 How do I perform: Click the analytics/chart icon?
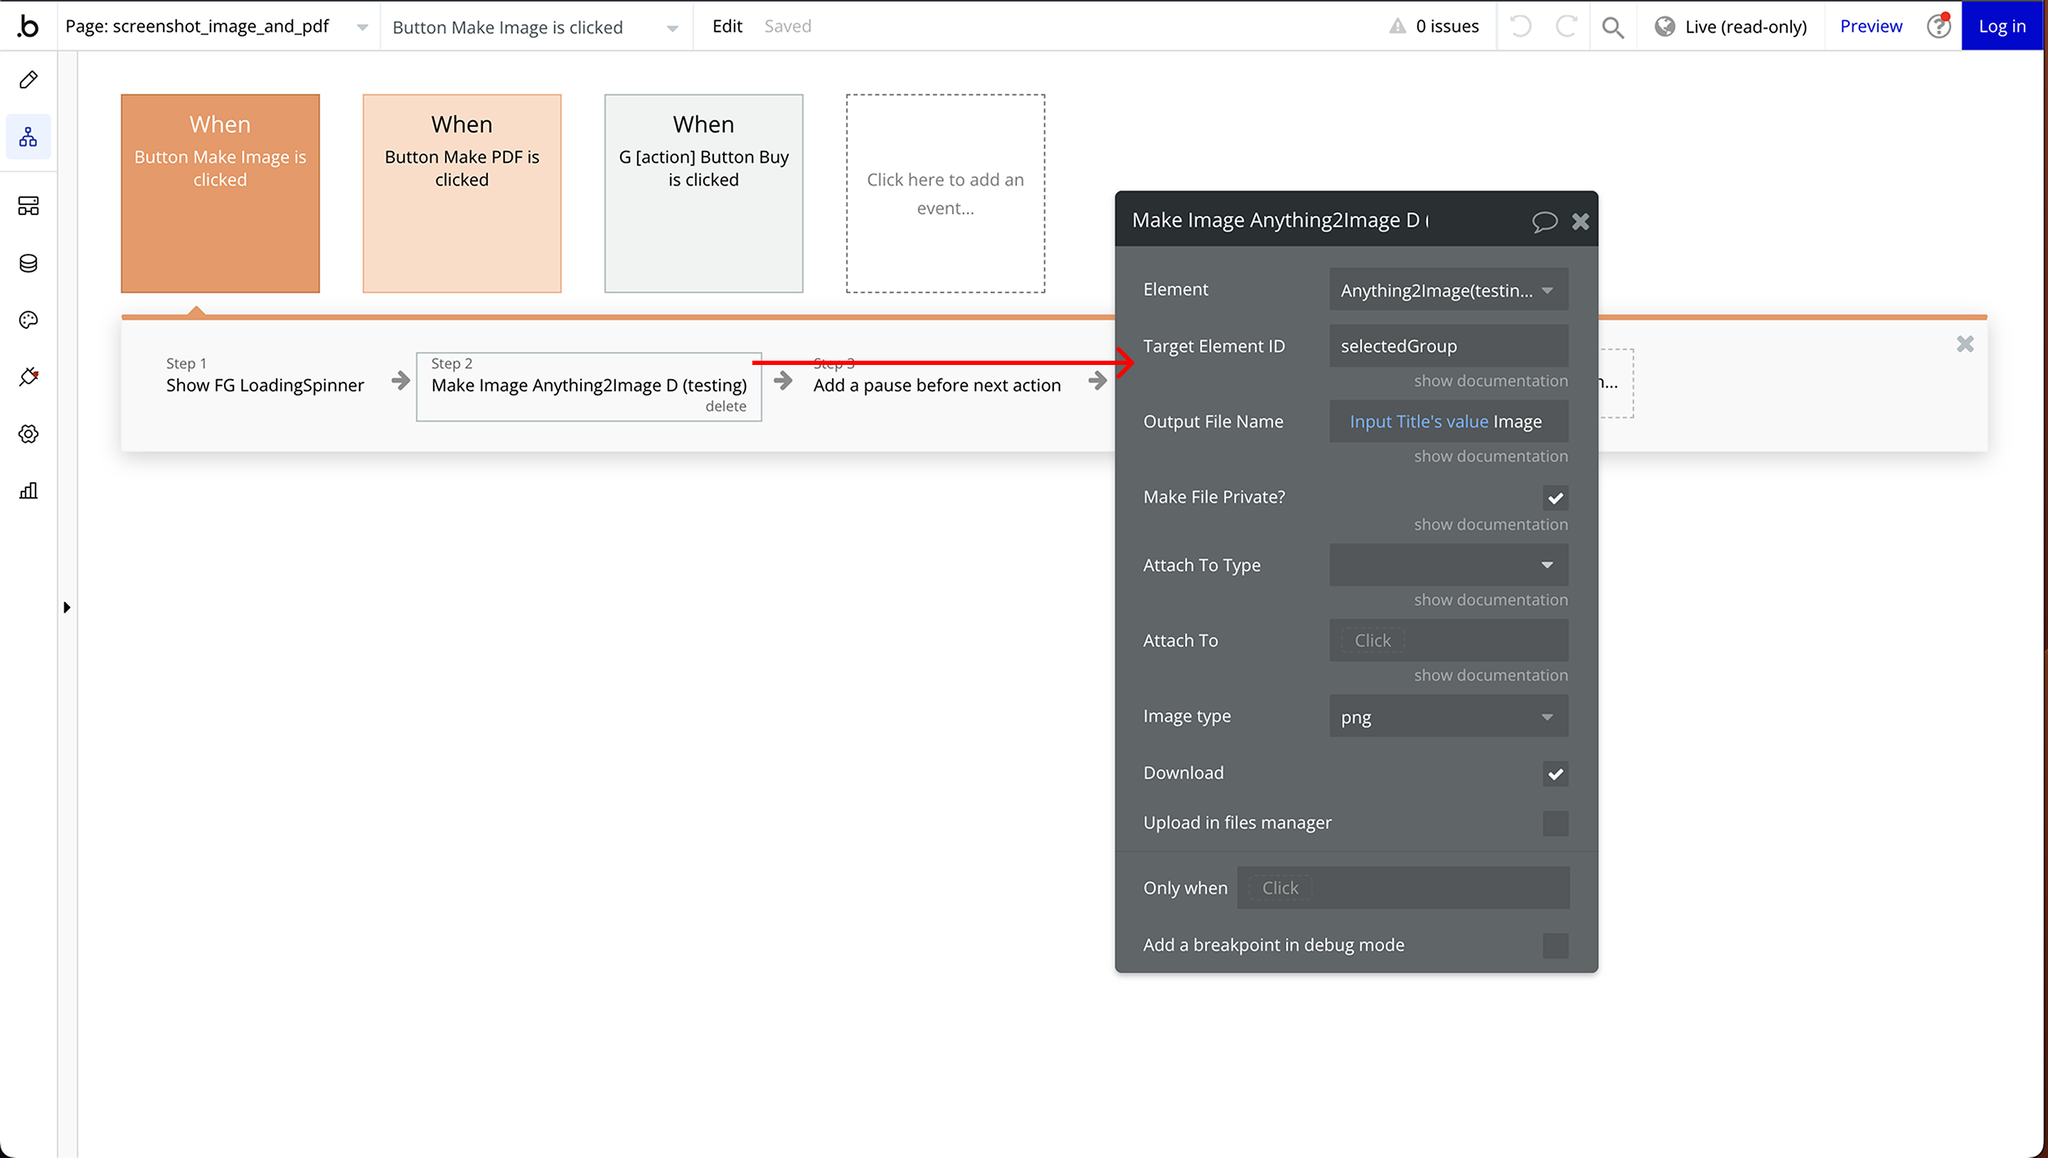click(28, 491)
